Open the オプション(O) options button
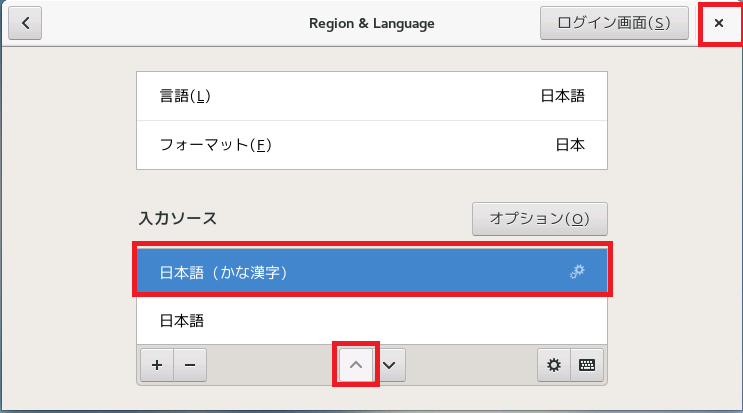Viewport: 743px width, 413px height. click(539, 218)
